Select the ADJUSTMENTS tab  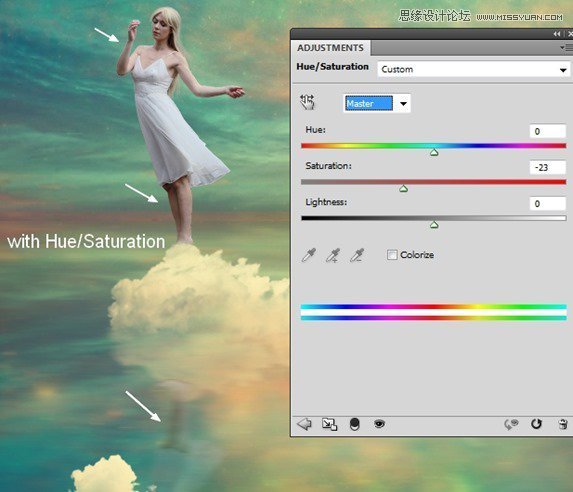click(330, 48)
